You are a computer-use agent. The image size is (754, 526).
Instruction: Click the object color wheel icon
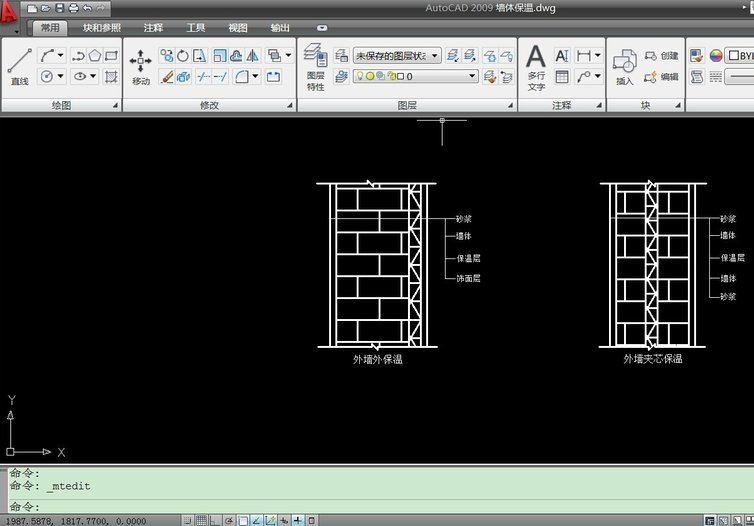click(716, 56)
